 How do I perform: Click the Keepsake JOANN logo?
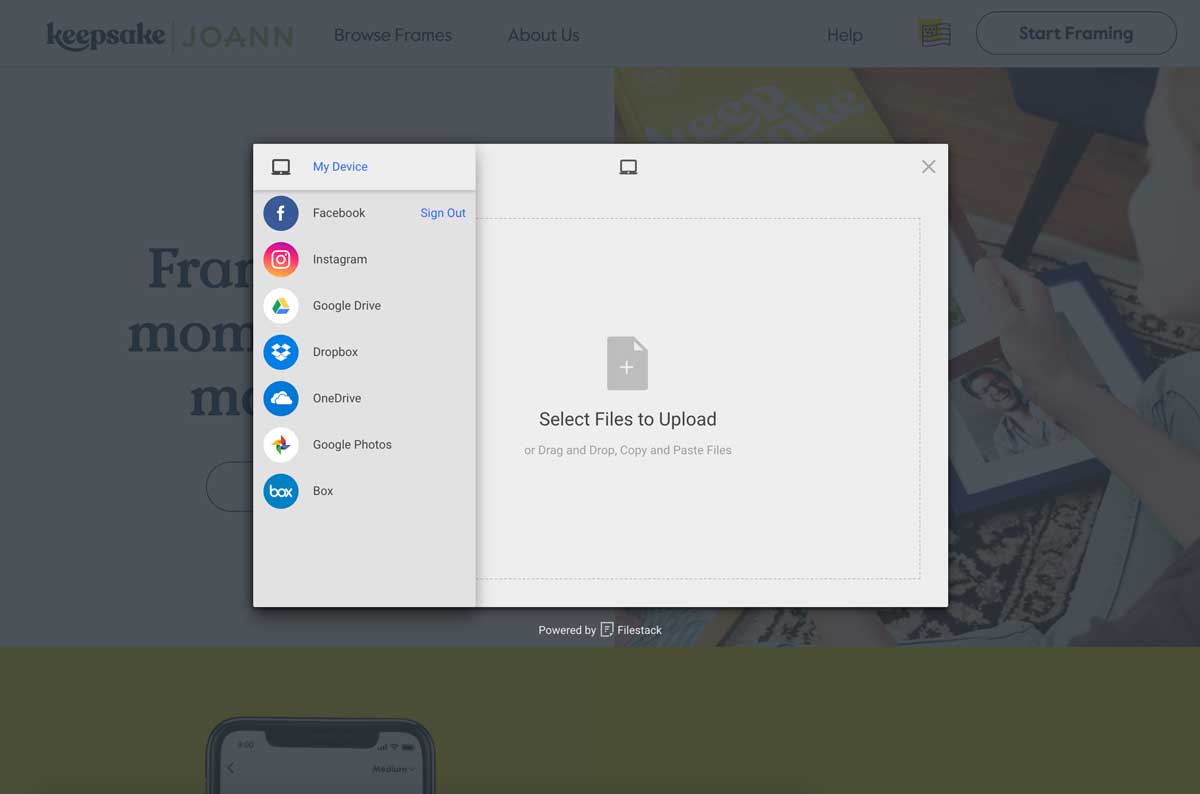[170, 36]
